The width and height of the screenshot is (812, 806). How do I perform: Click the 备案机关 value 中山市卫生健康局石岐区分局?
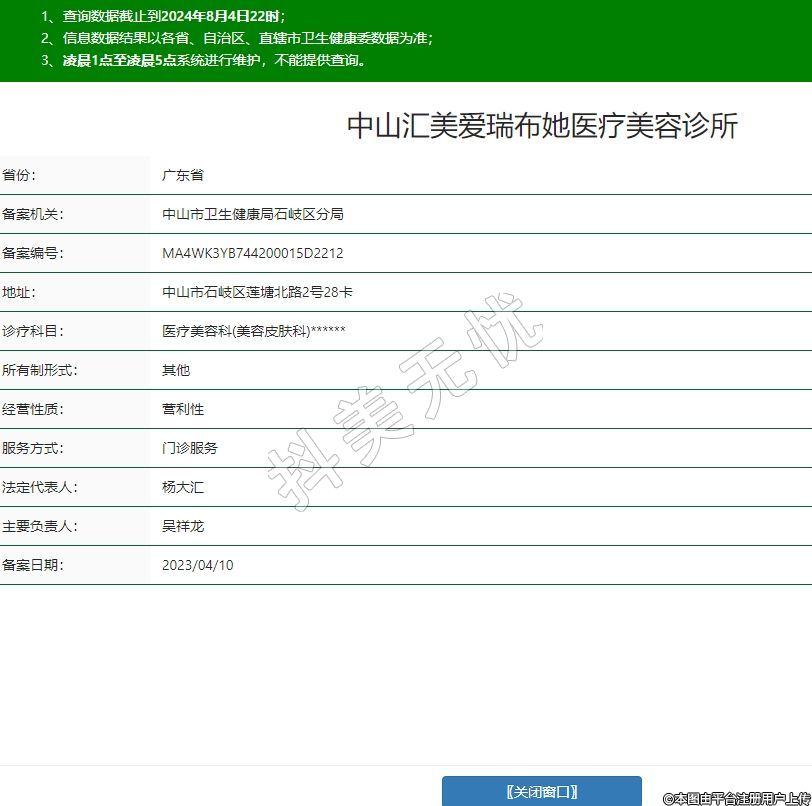[253, 214]
